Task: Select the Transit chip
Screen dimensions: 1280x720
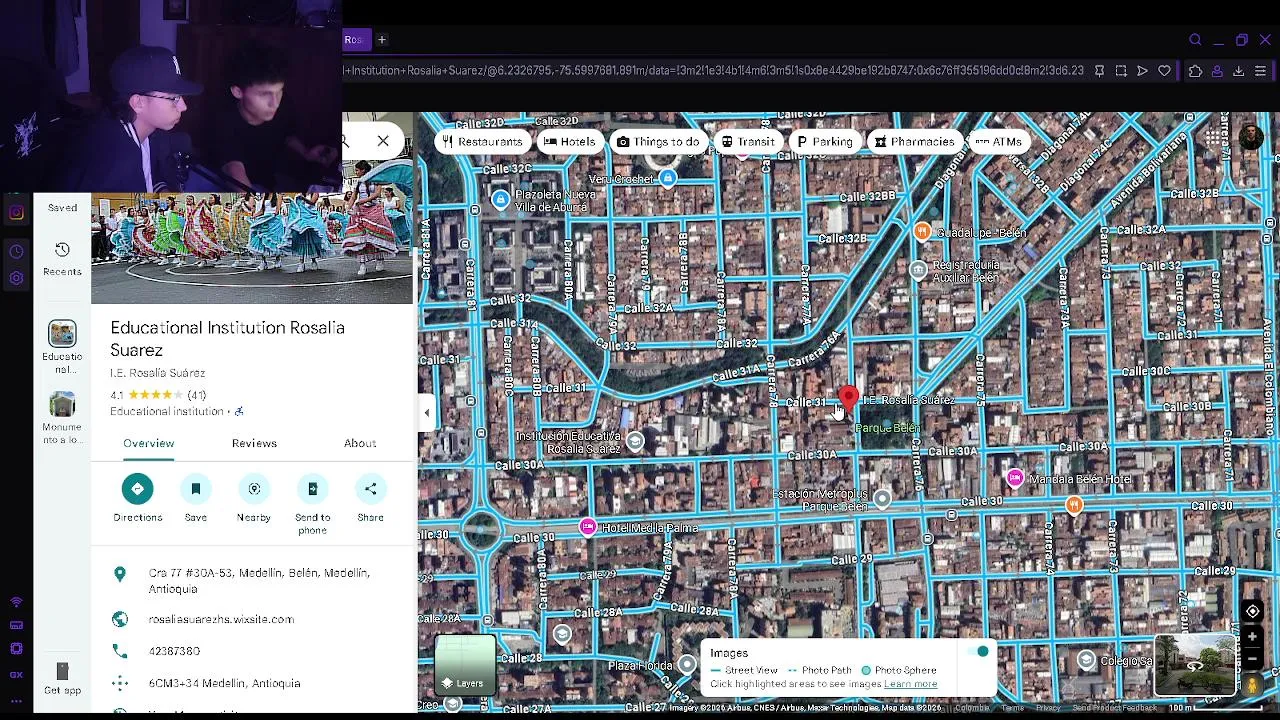Action: tap(748, 142)
